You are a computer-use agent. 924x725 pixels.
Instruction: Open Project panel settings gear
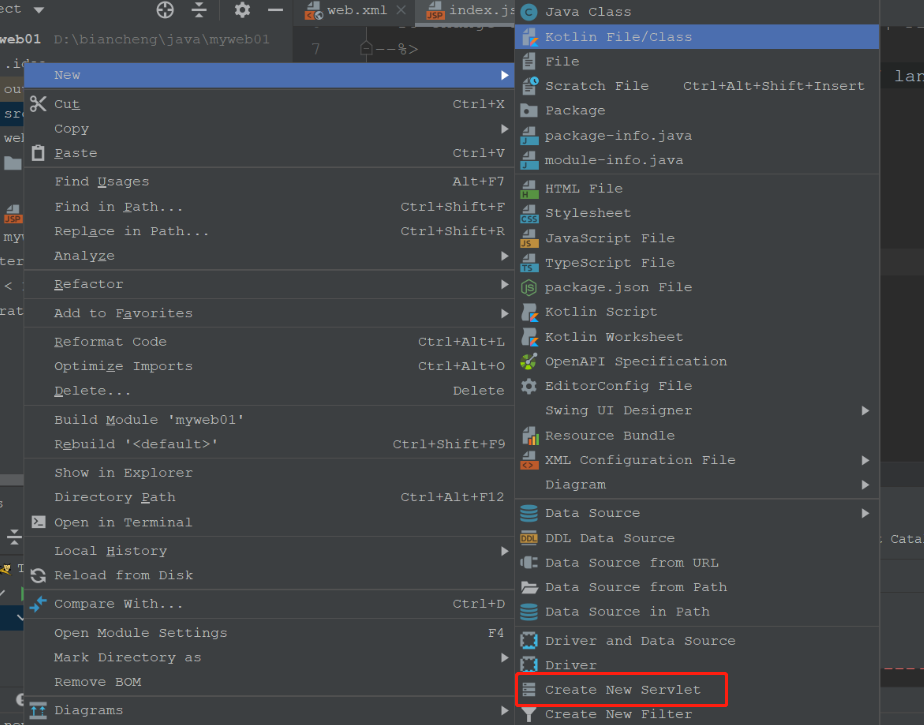click(x=242, y=10)
